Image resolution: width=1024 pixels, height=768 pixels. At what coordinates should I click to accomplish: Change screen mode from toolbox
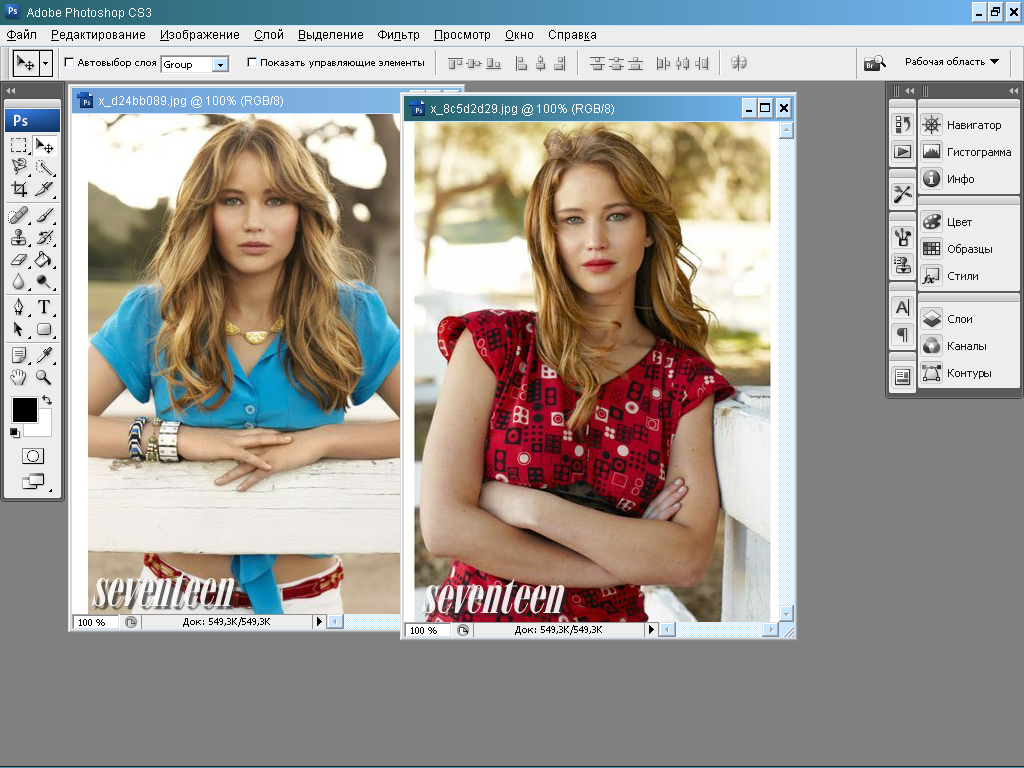[x=33, y=481]
